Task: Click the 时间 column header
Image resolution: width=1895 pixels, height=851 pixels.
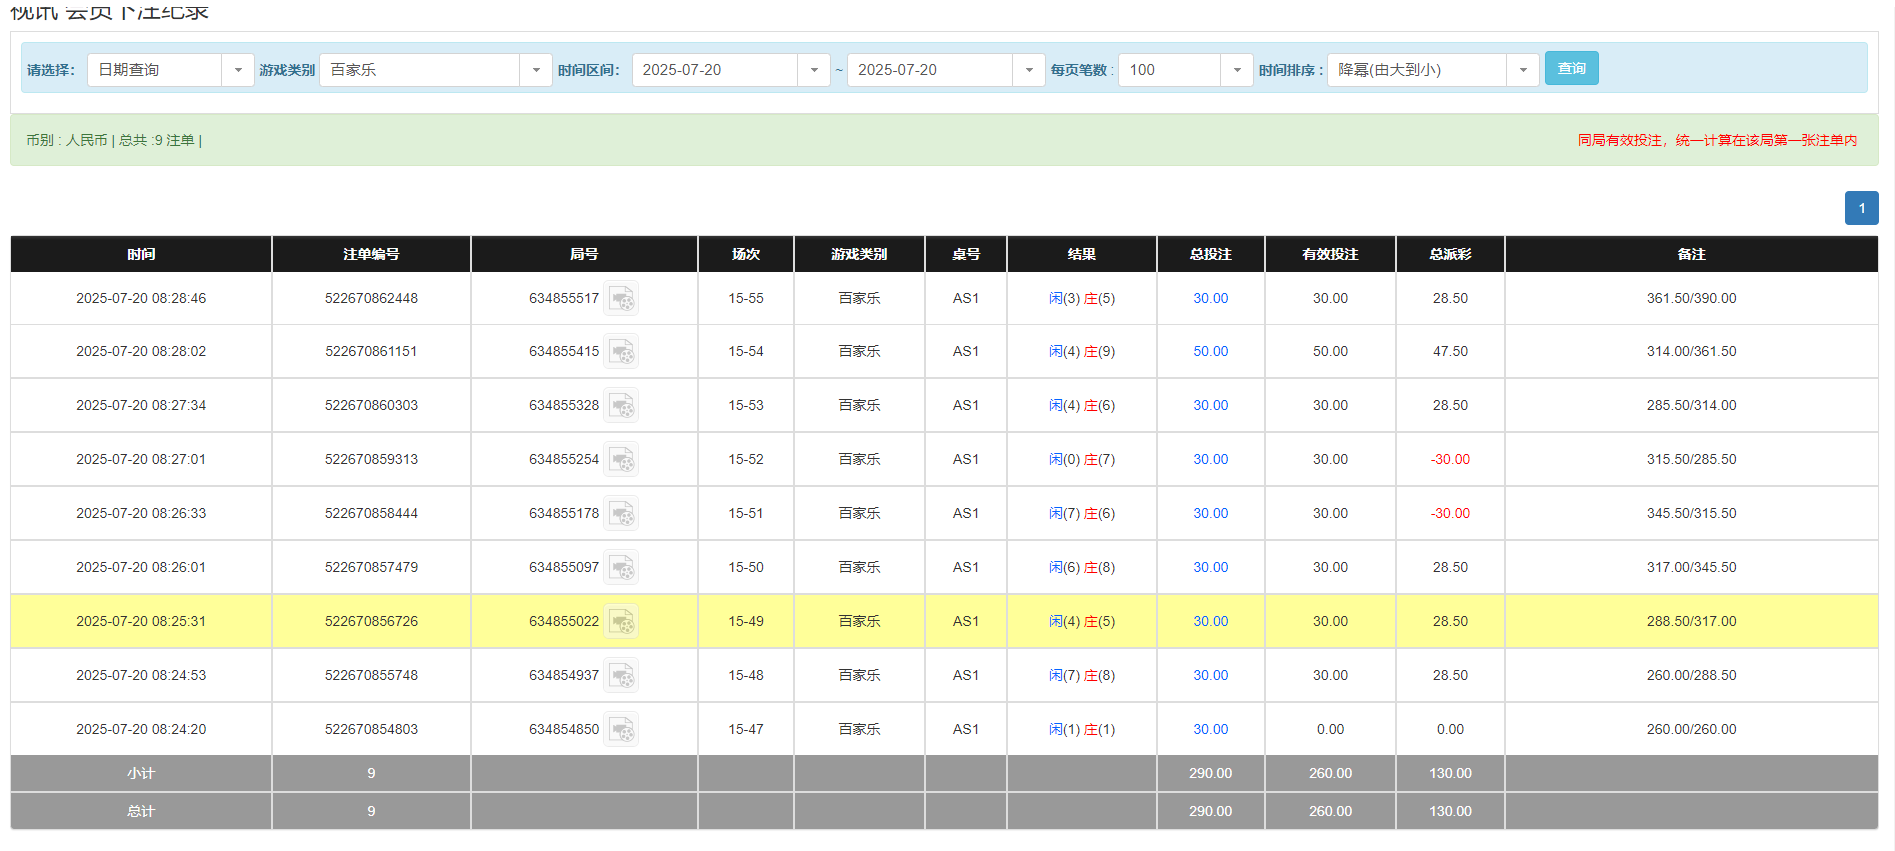Action: point(141,254)
